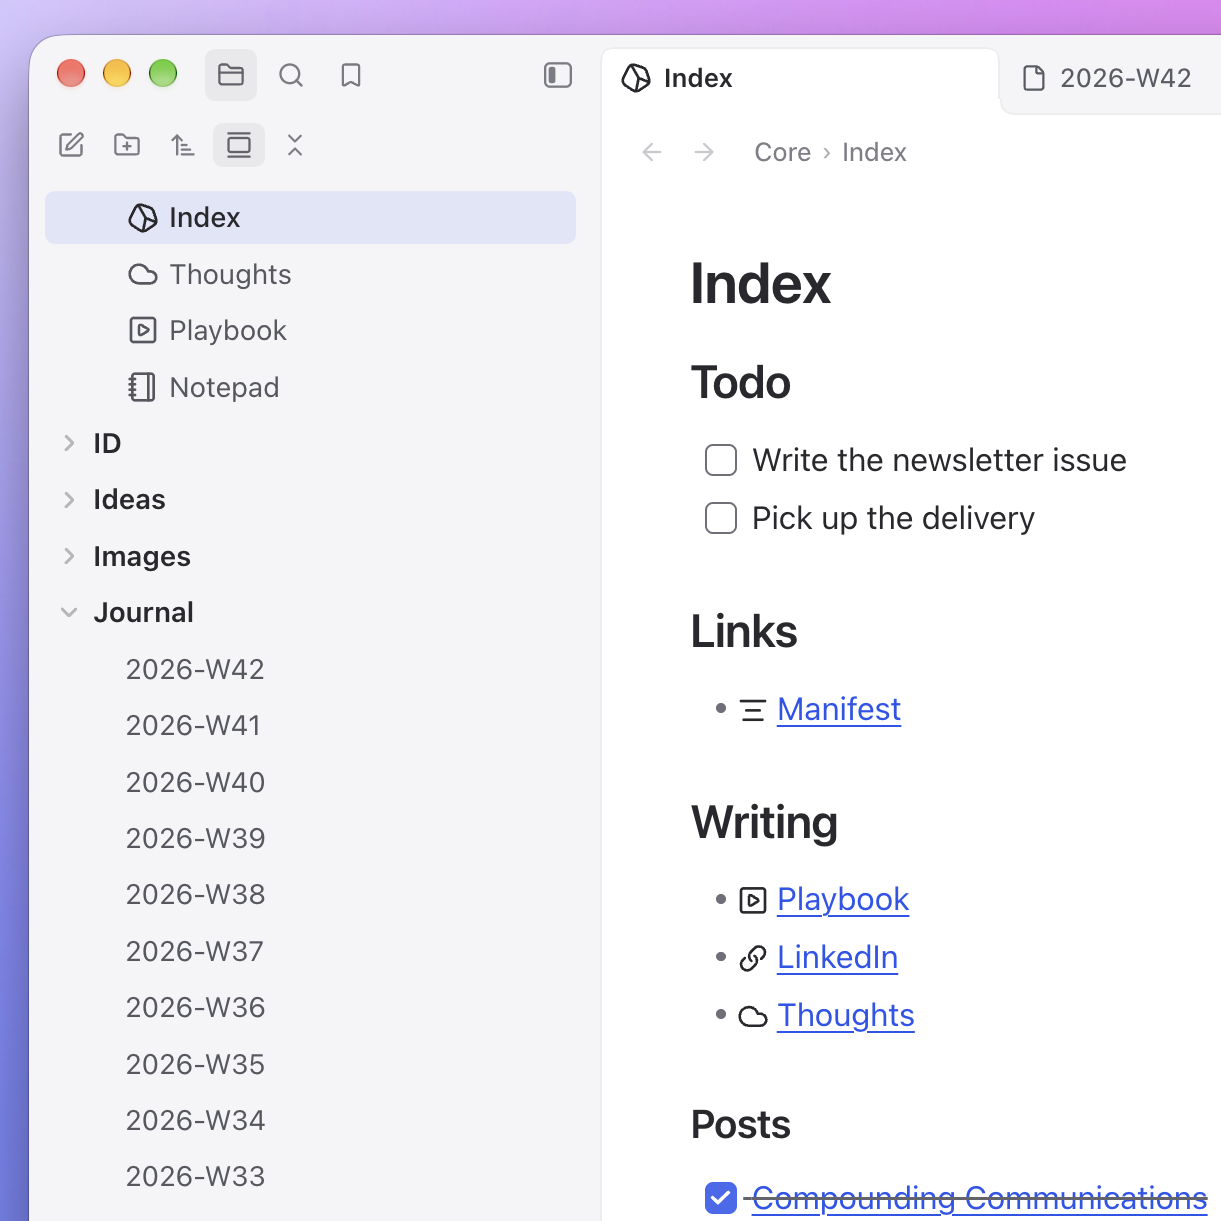Create a new folder icon
Viewport: 1221px width, 1221px height.
click(x=127, y=145)
